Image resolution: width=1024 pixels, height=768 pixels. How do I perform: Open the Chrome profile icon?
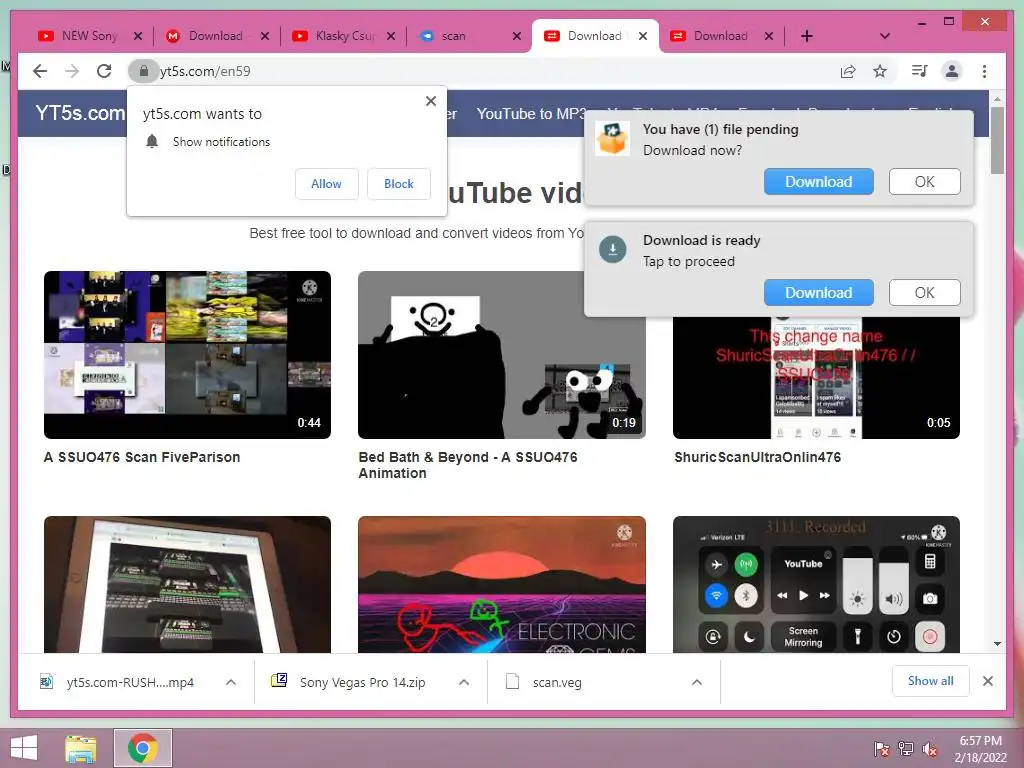point(952,71)
